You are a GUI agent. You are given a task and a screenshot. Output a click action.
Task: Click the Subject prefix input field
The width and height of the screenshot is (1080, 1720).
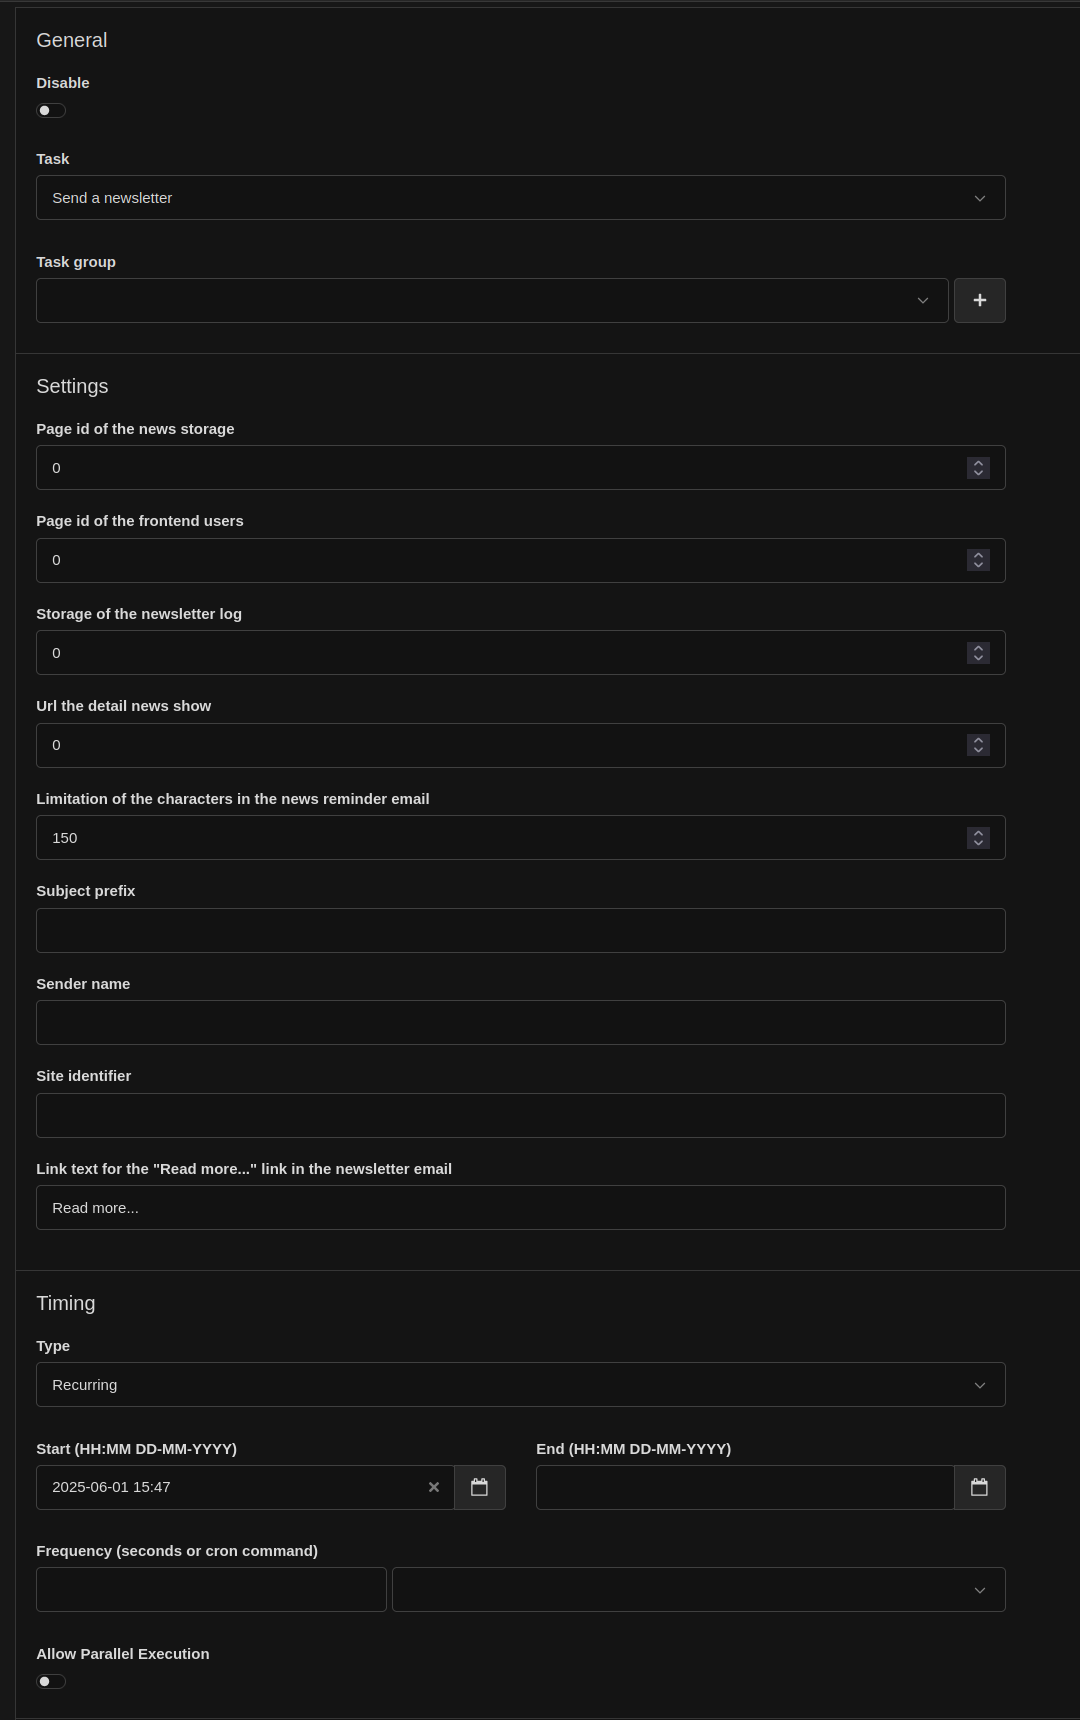tap(520, 930)
